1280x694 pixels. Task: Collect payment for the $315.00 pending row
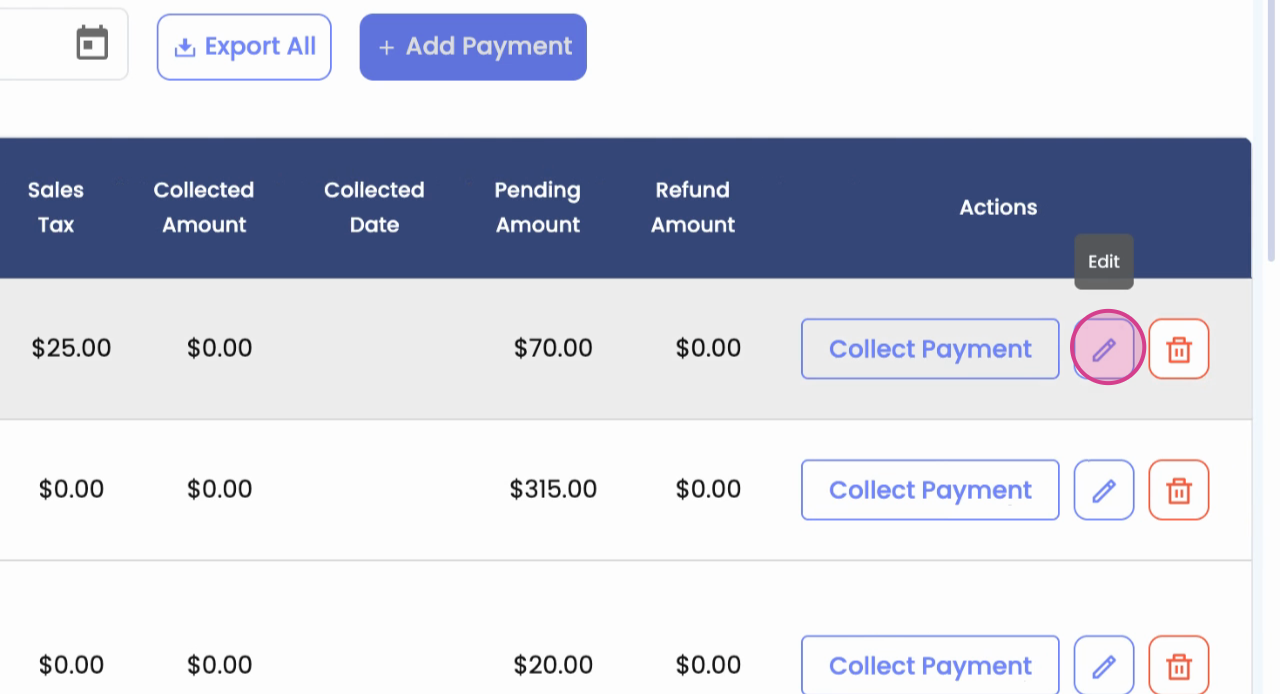tap(930, 490)
